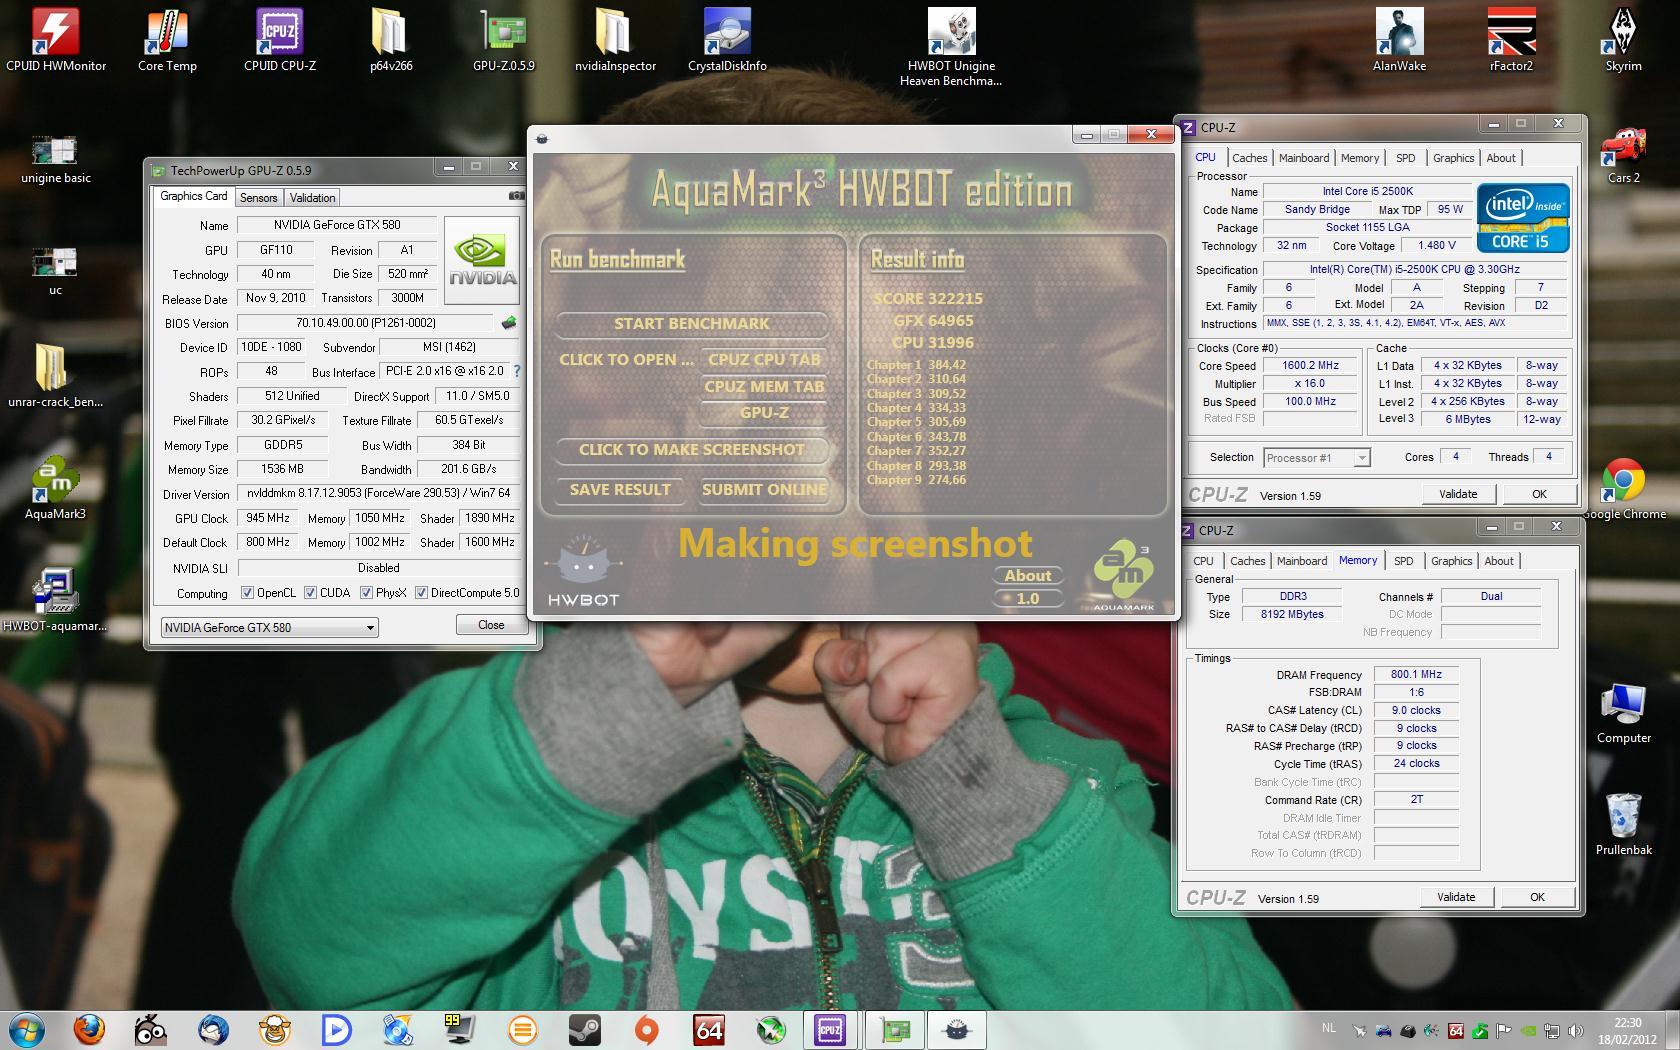Open the nvidiaInspector folder
This screenshot has width=1680, height=1050.
click(615, 40)
